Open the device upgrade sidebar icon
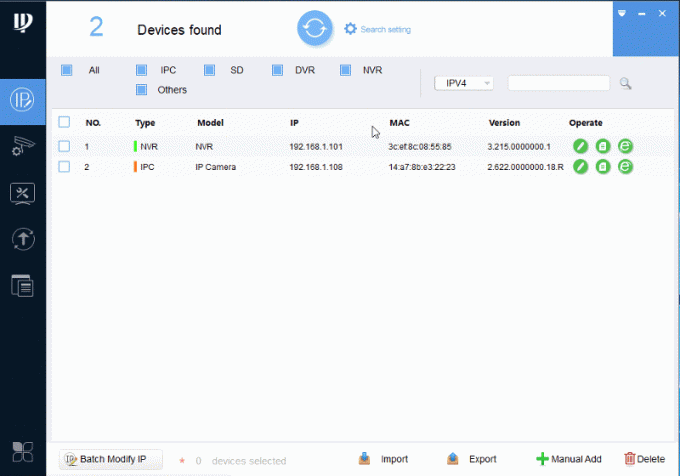 (x=22, y=239)
